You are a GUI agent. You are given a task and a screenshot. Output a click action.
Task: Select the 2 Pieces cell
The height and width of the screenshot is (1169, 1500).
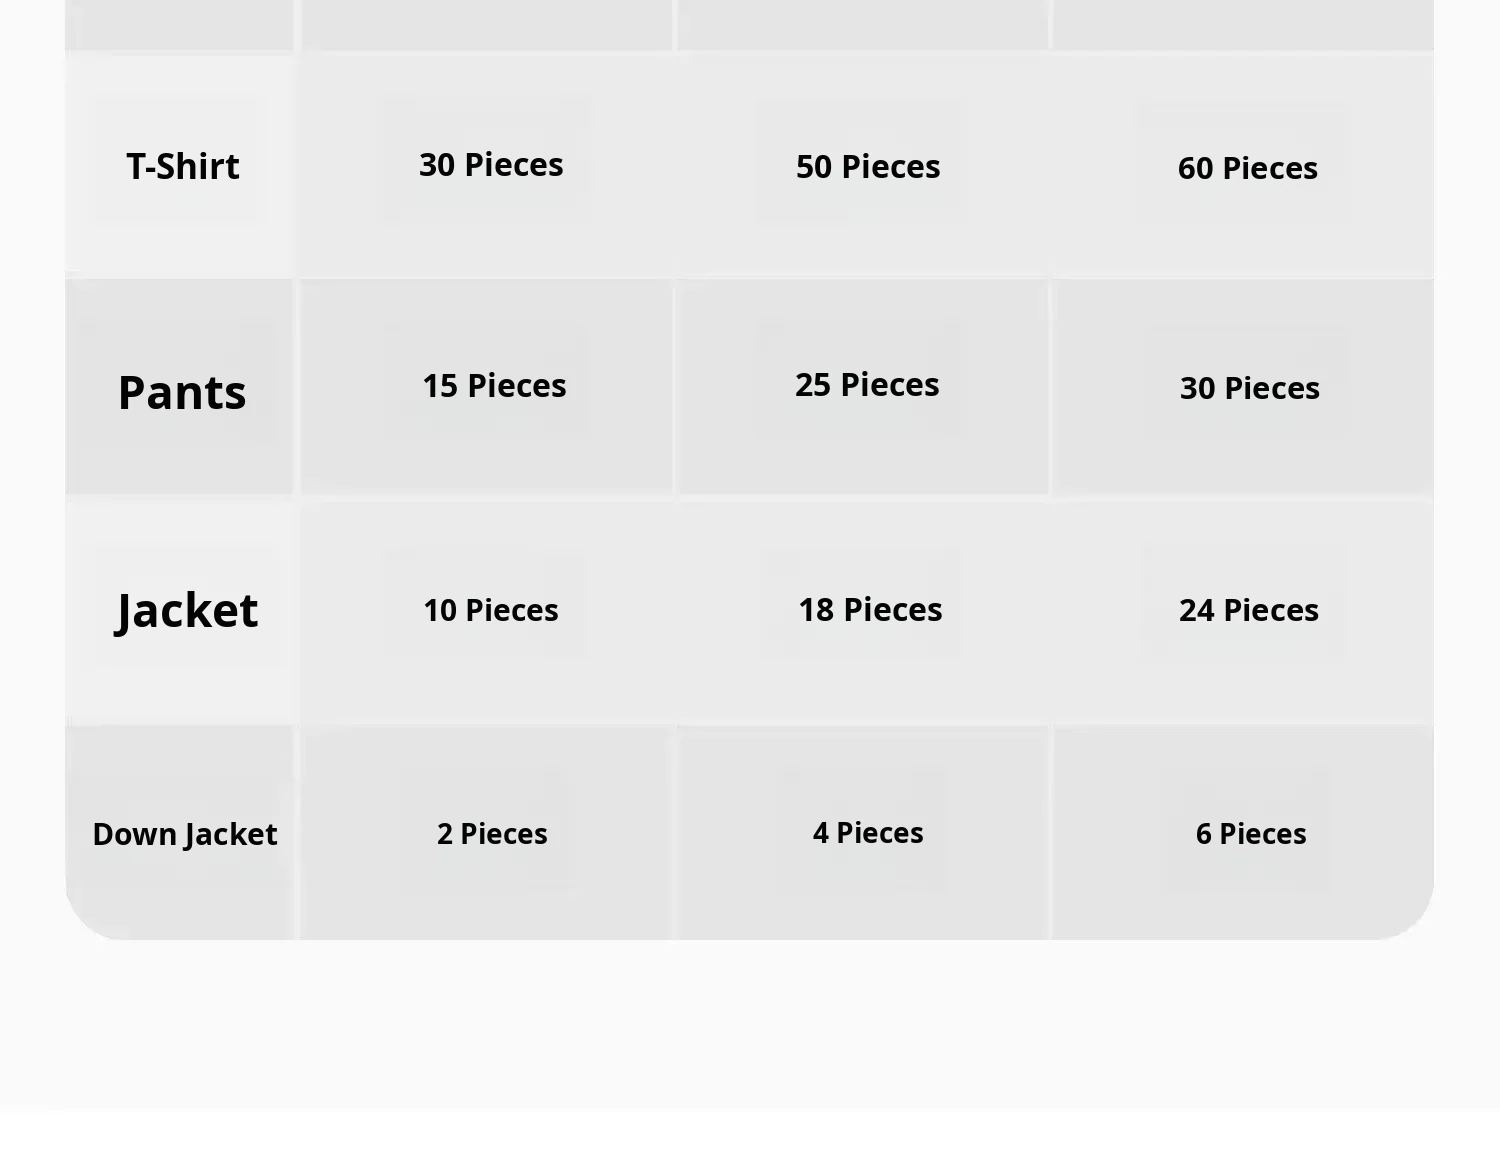coord(492,834)
